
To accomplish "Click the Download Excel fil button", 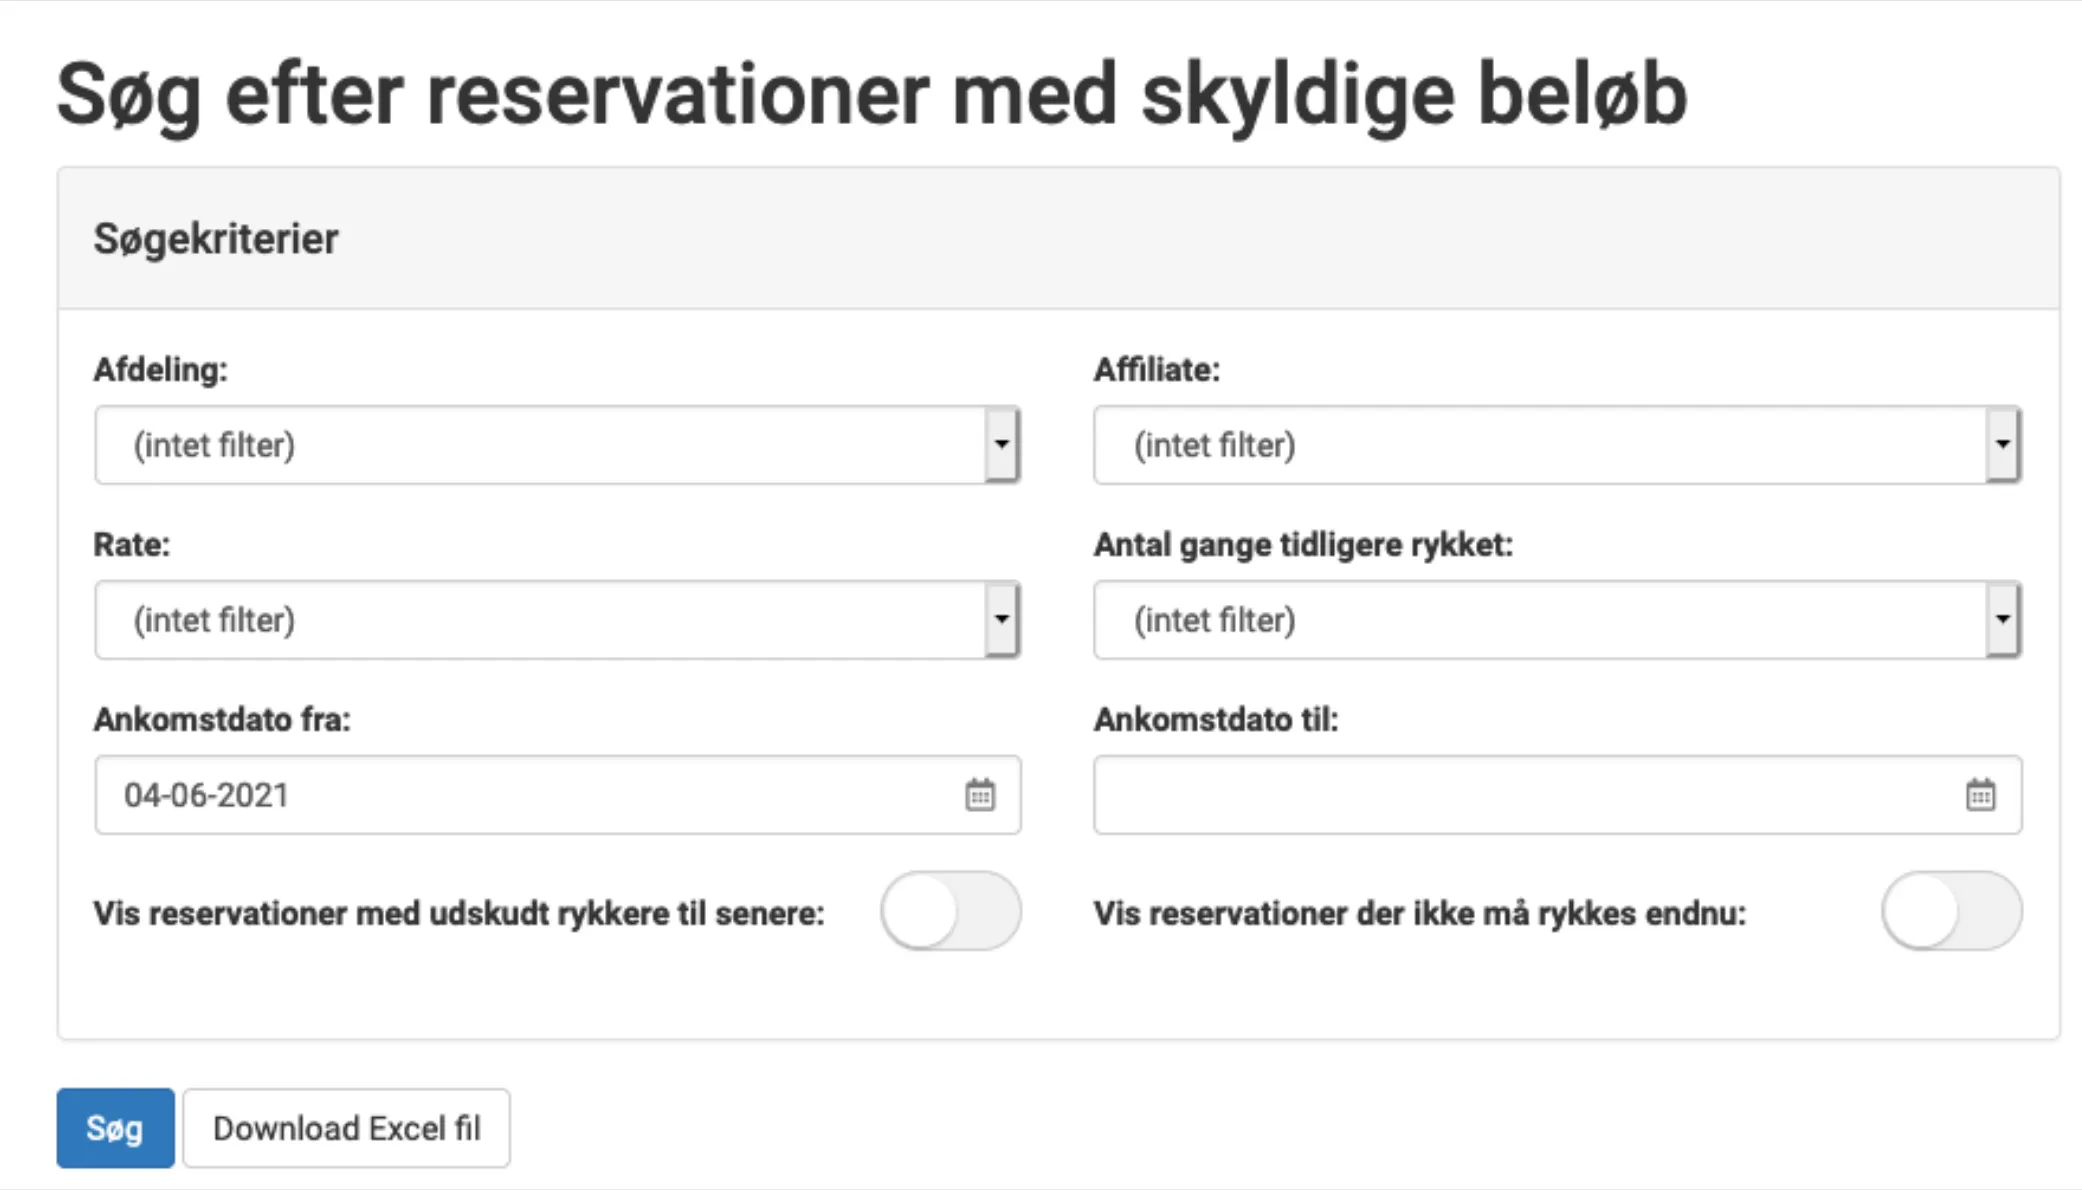I will [x=346, y=1127].
